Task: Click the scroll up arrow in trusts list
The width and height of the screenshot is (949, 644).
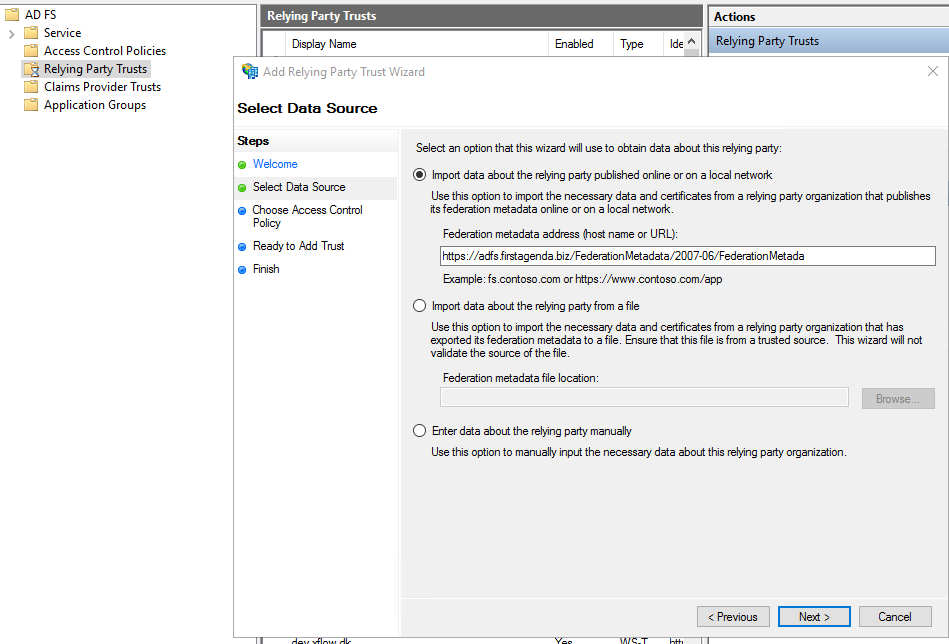Action: [692, 42]
